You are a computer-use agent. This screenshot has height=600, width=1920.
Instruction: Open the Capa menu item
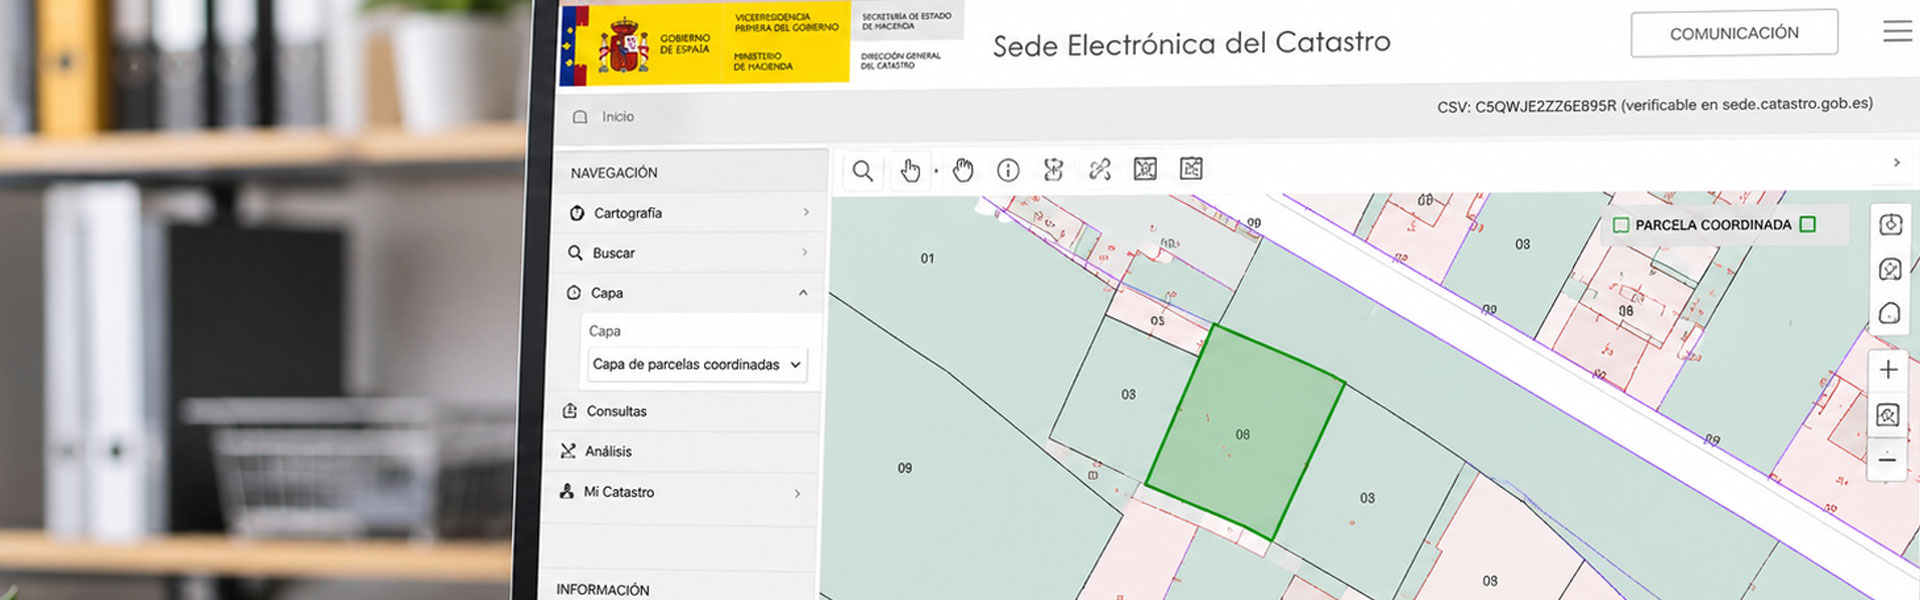(x=688, y=293)
